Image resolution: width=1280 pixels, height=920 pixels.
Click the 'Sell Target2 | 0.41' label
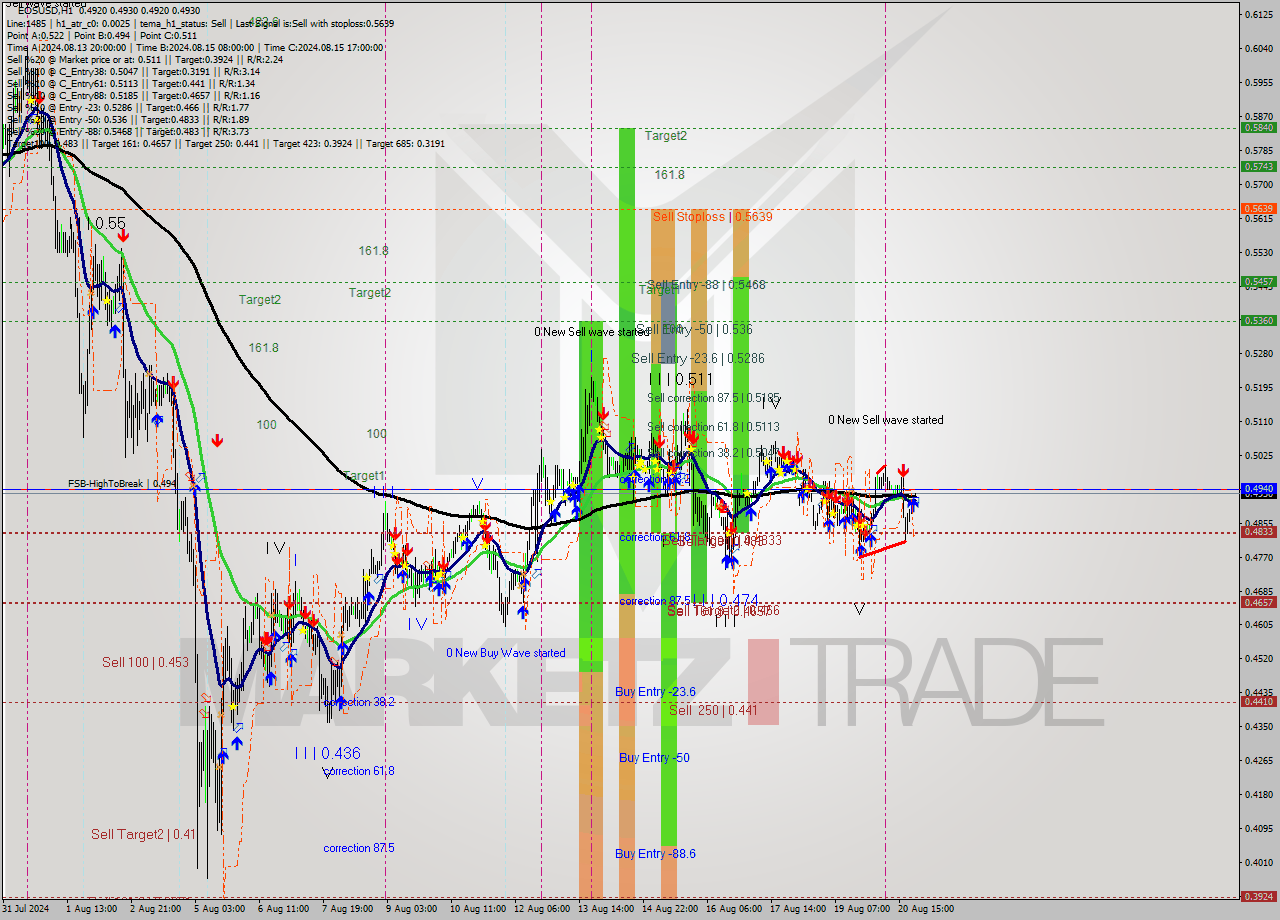coord(143,834)
